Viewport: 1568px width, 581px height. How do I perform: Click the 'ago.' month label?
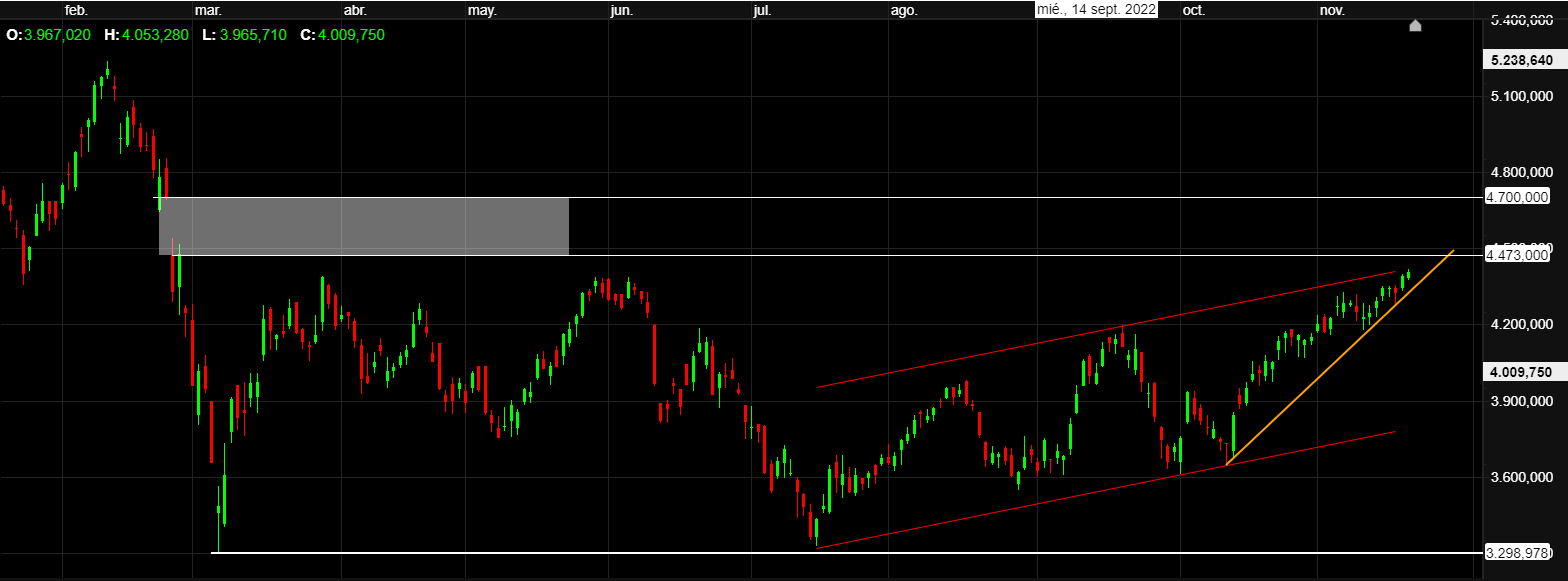[903, 10]
